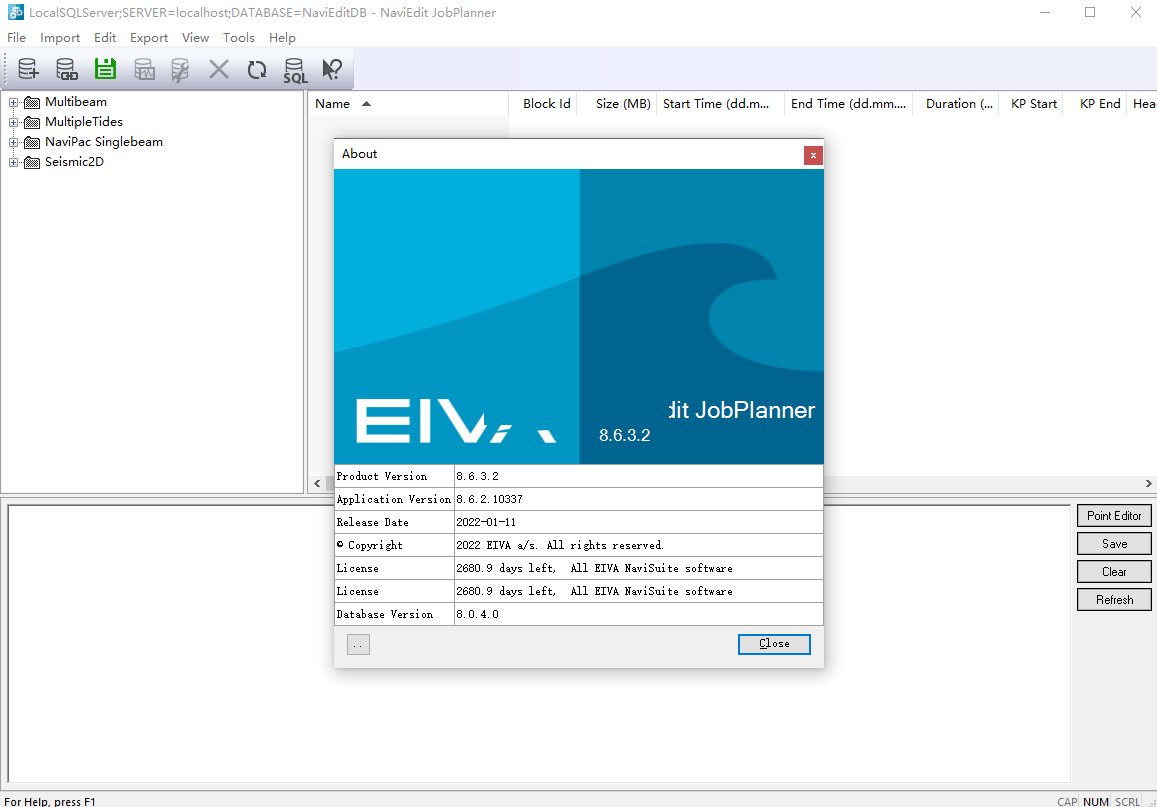Close the About dialog
This screenshot has width=1157, height=807.
coord(773,644)
